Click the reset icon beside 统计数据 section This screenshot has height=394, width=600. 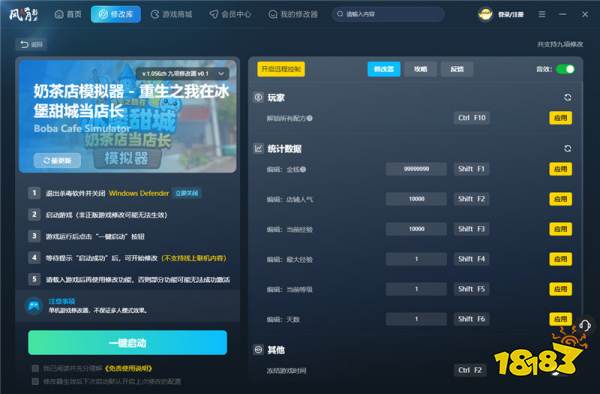(567, 148)
